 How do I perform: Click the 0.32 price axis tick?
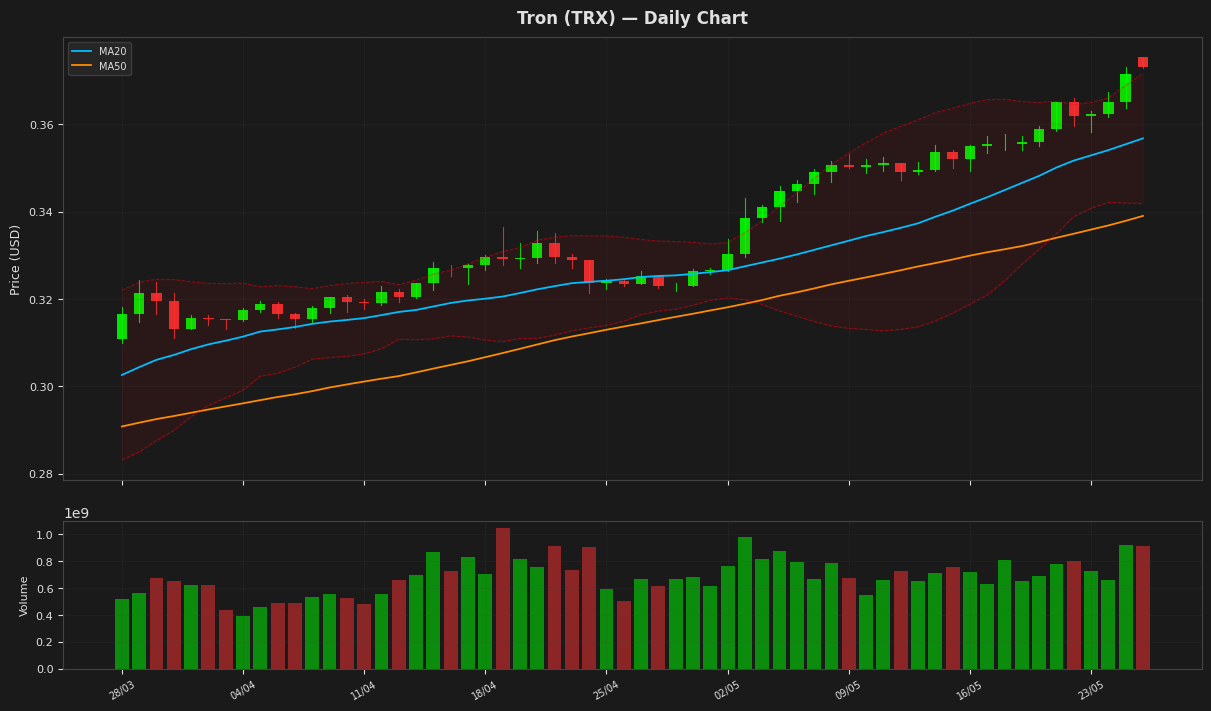(x=40, y=300)
